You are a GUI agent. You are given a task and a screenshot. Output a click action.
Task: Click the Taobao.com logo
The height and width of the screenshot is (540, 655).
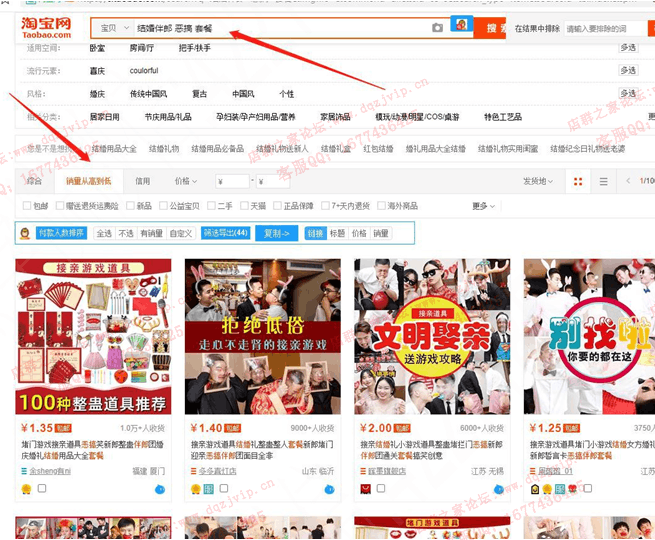[46, 28]
